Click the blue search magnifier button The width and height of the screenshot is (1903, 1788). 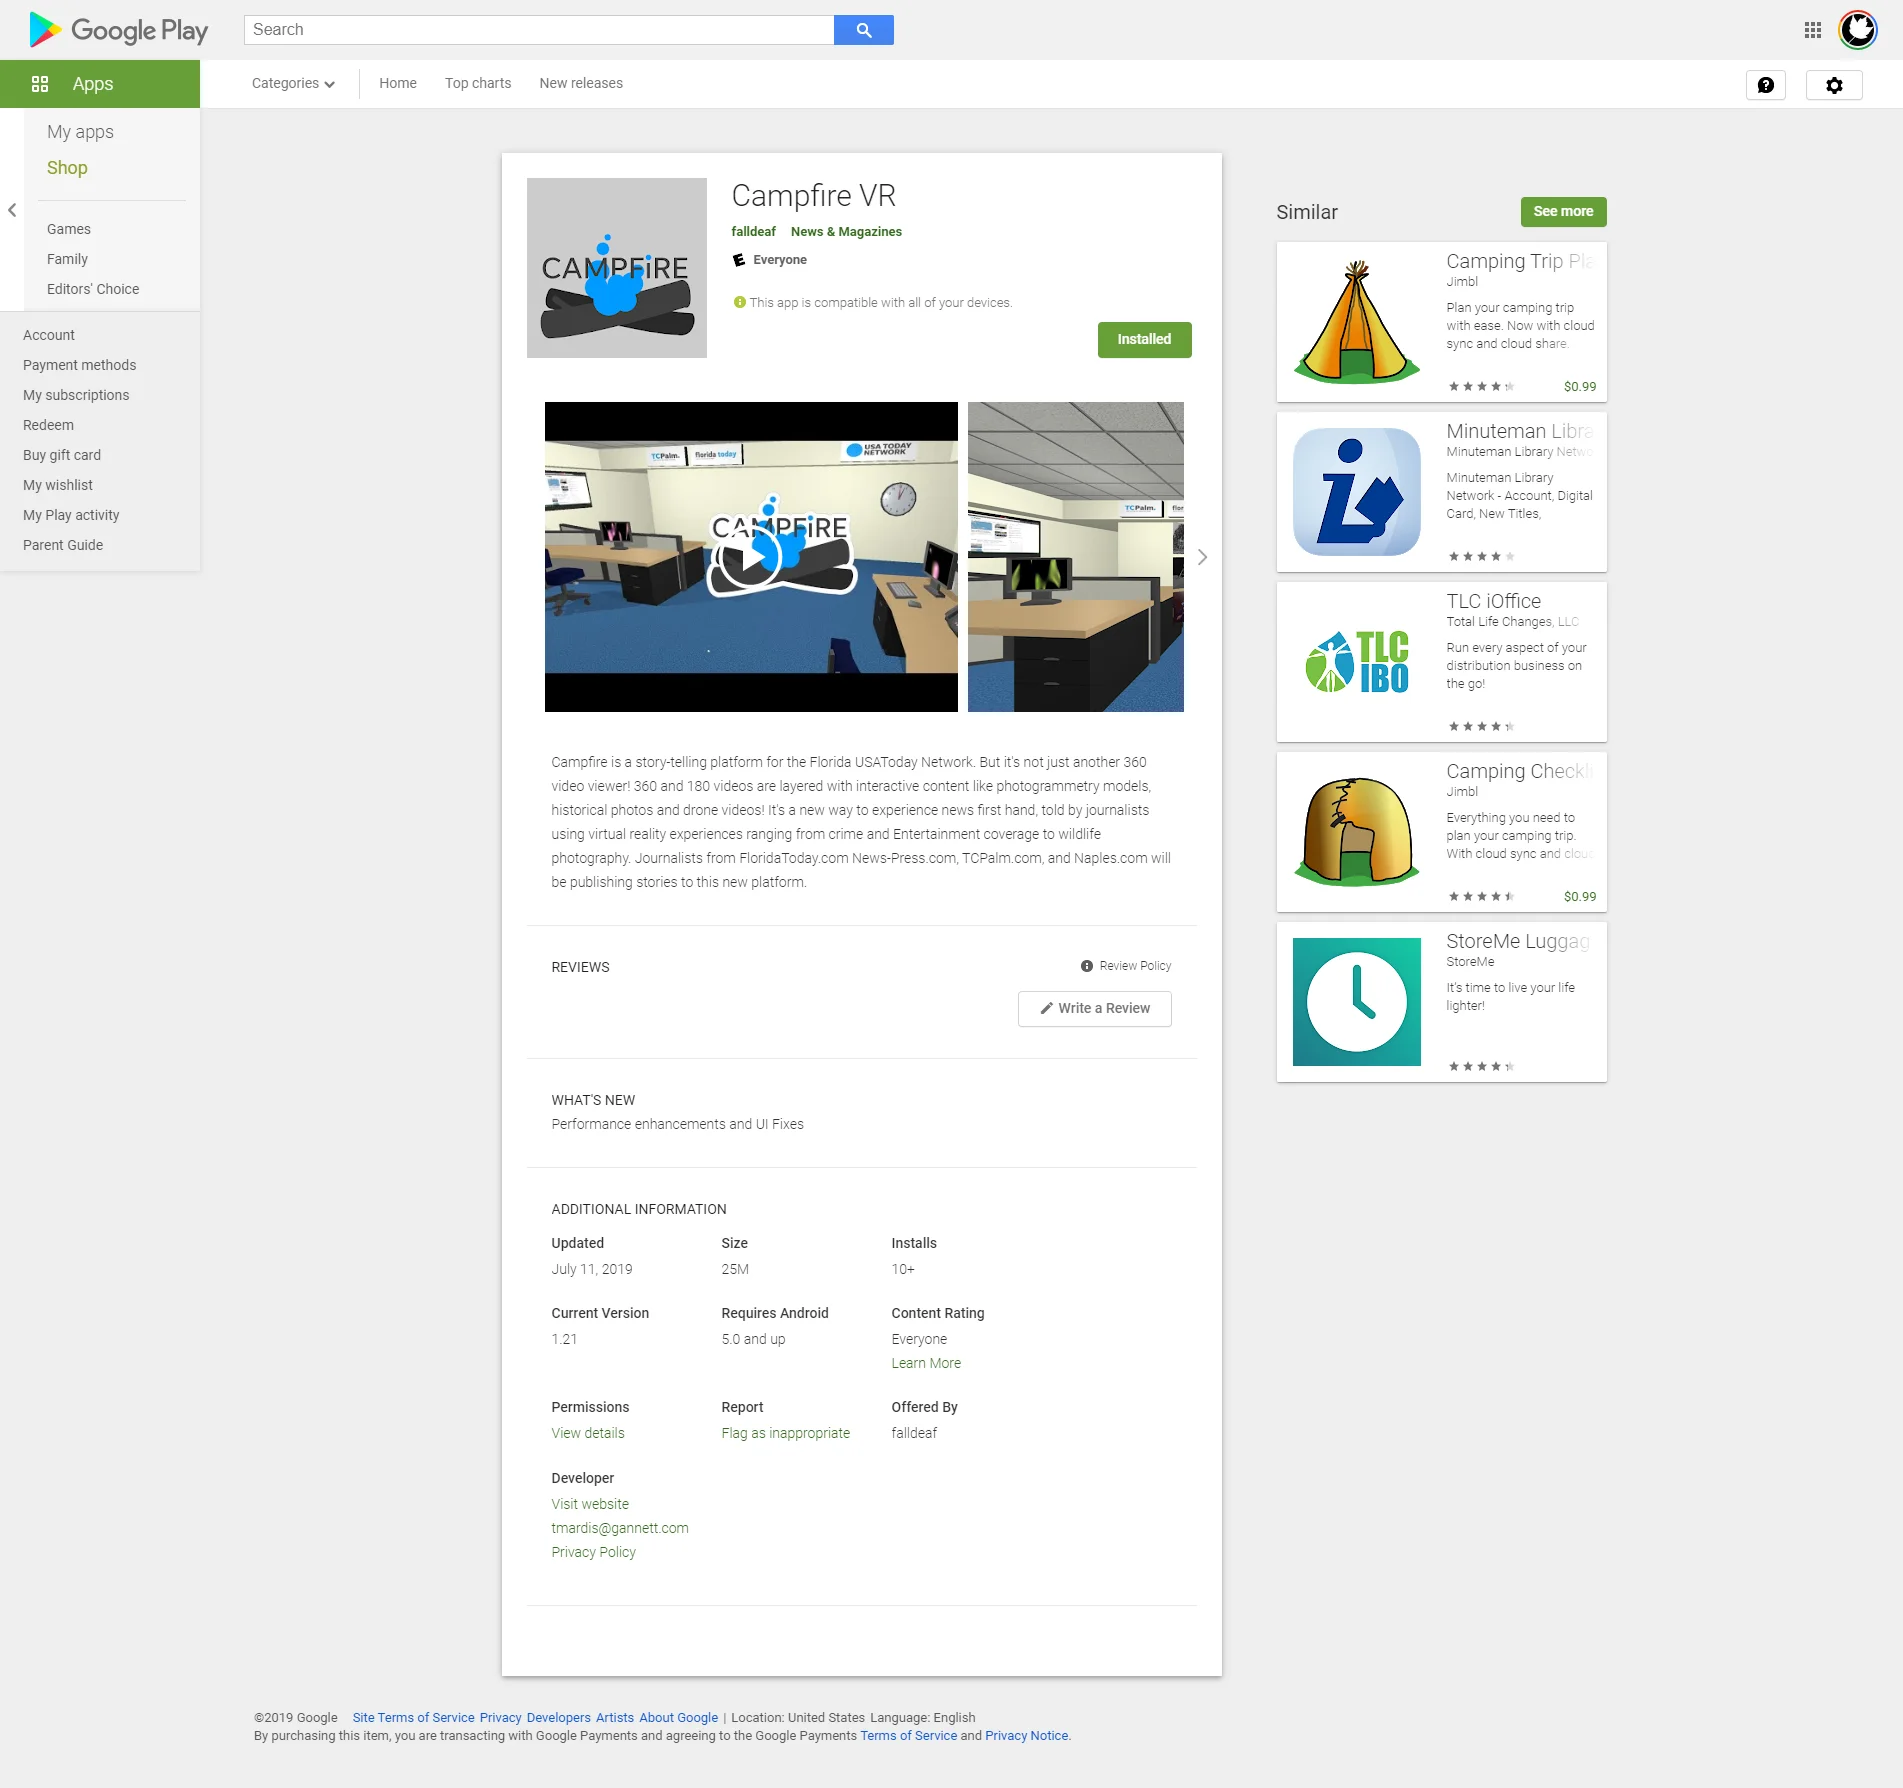(x=864, y=30)
